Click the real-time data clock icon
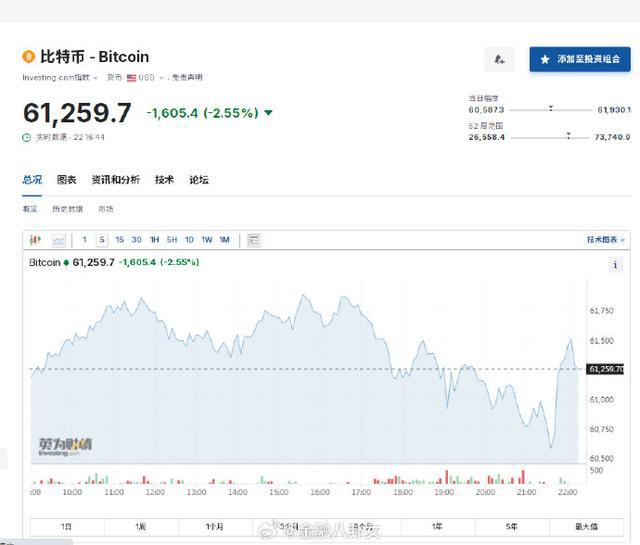 pos(27,138)
